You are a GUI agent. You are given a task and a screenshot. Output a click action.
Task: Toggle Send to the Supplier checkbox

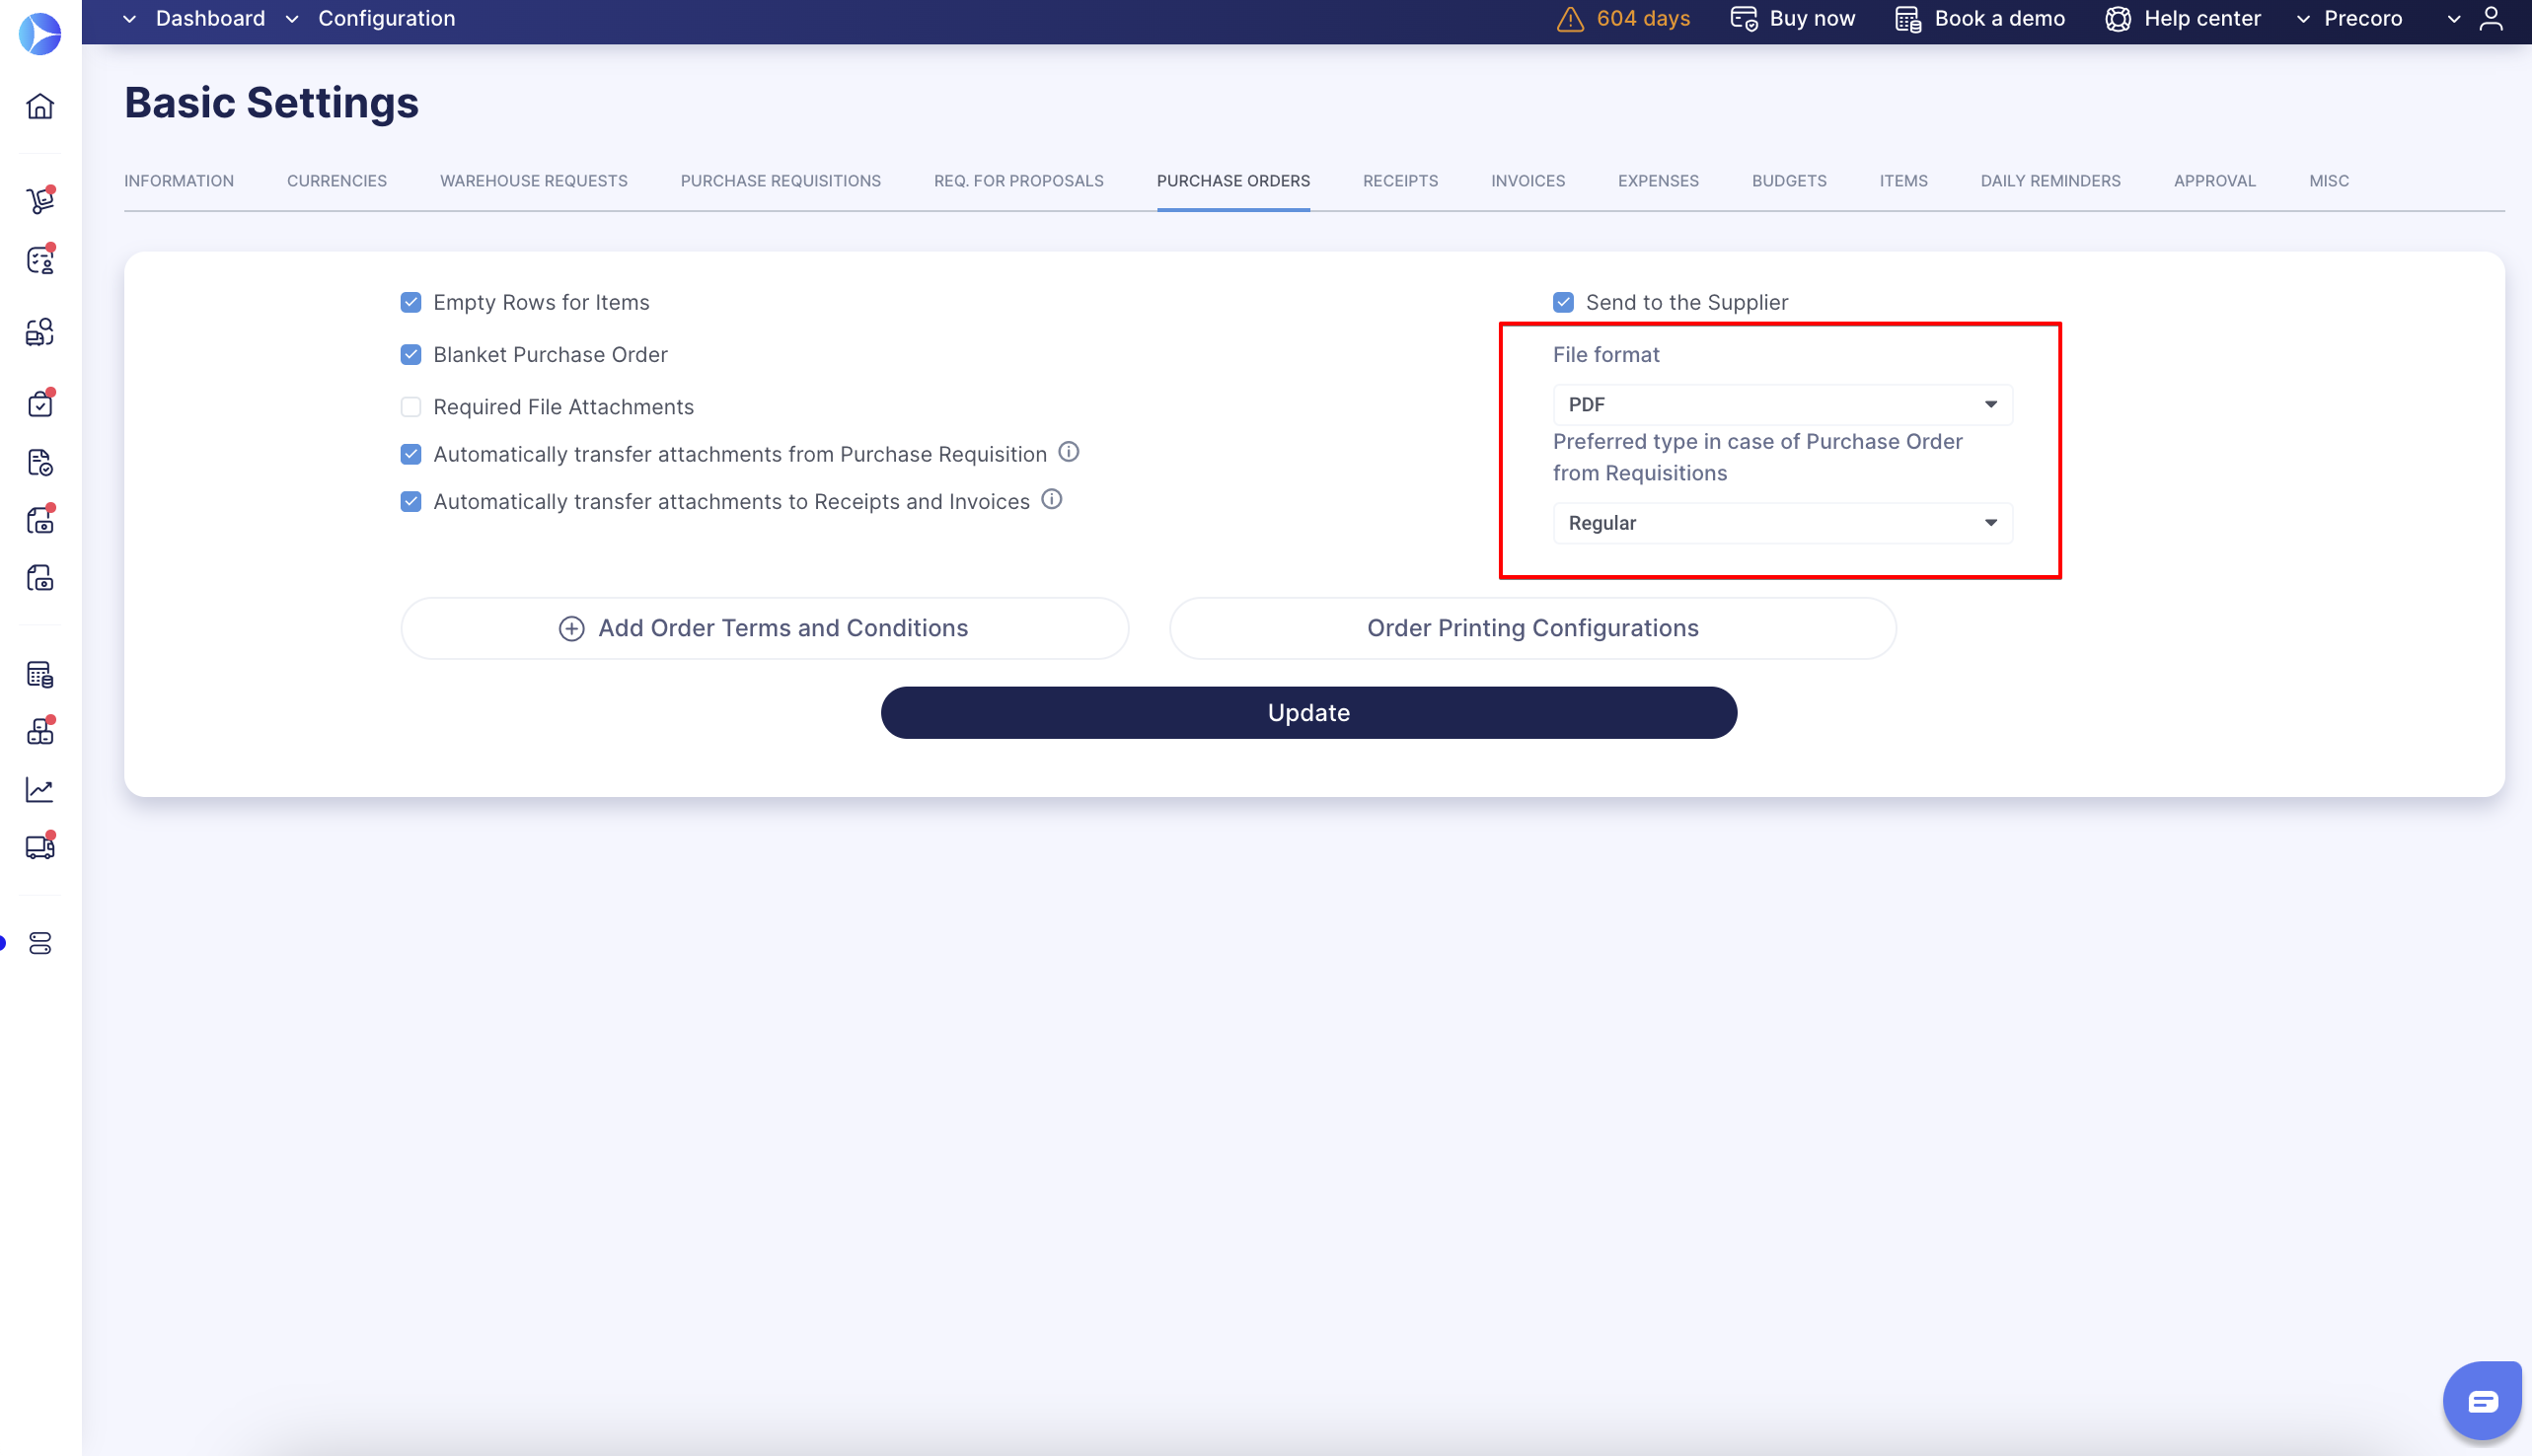click(1563, 302)
